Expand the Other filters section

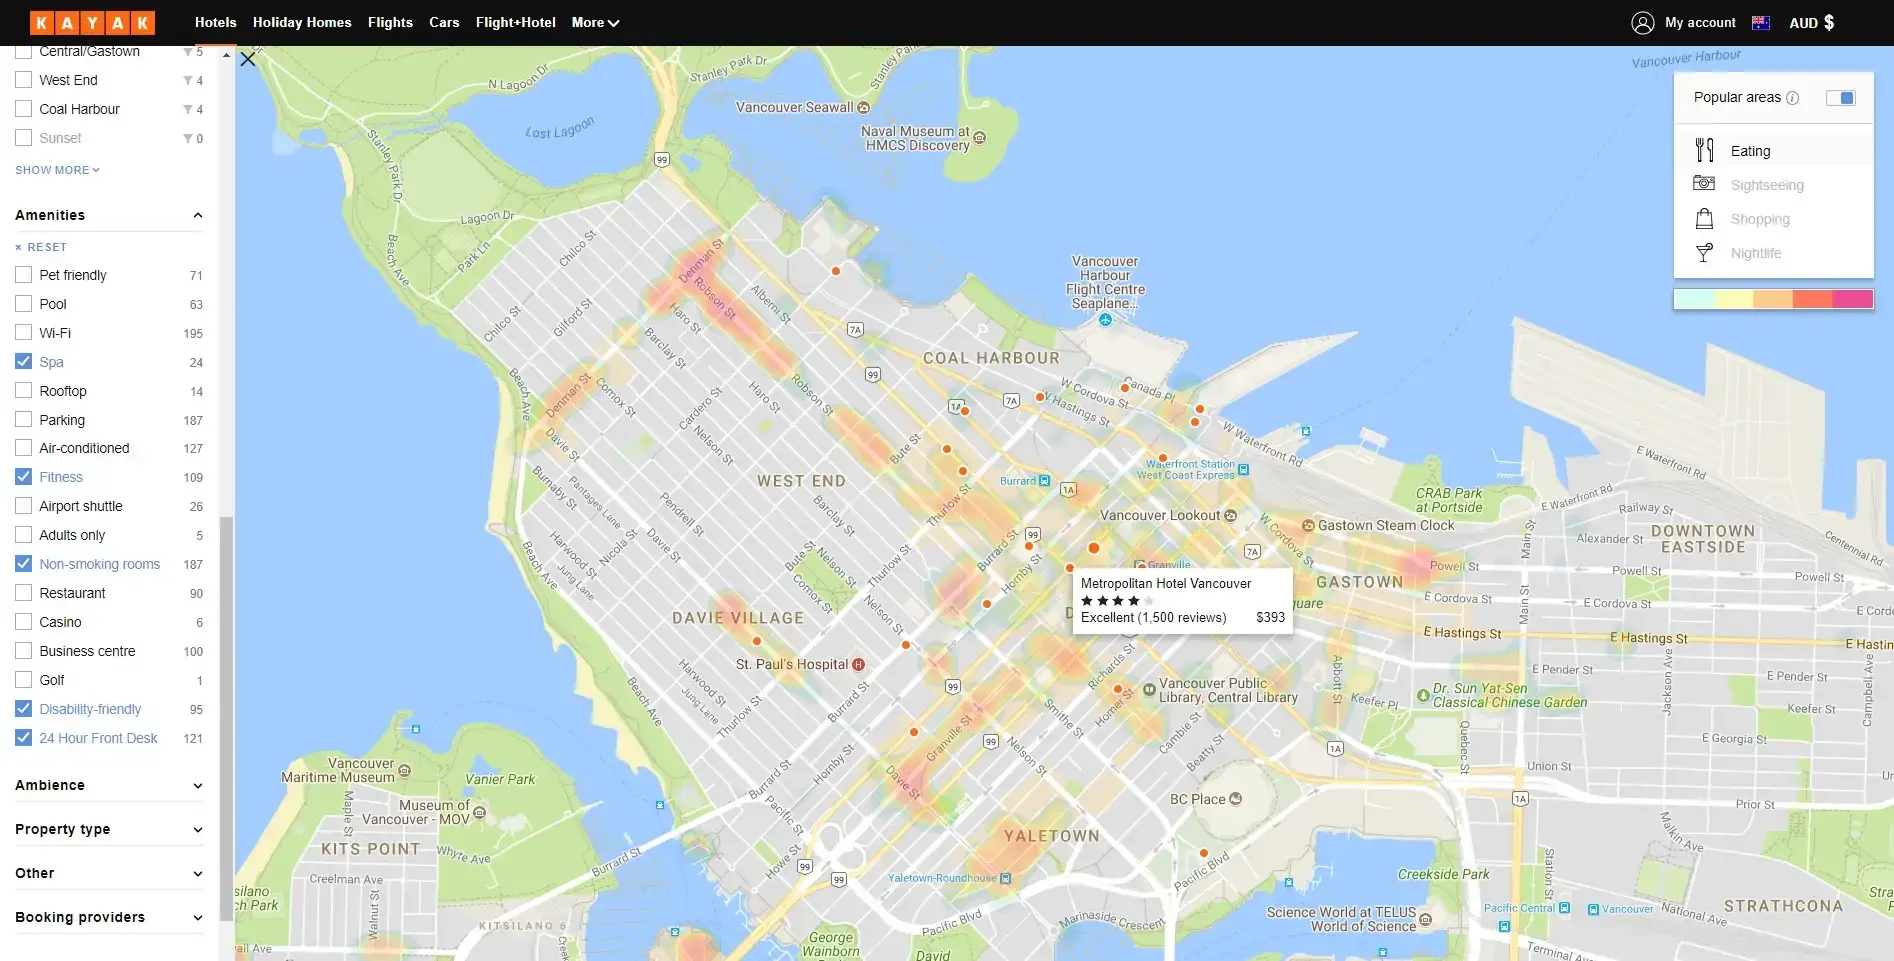tap(198, 873)
